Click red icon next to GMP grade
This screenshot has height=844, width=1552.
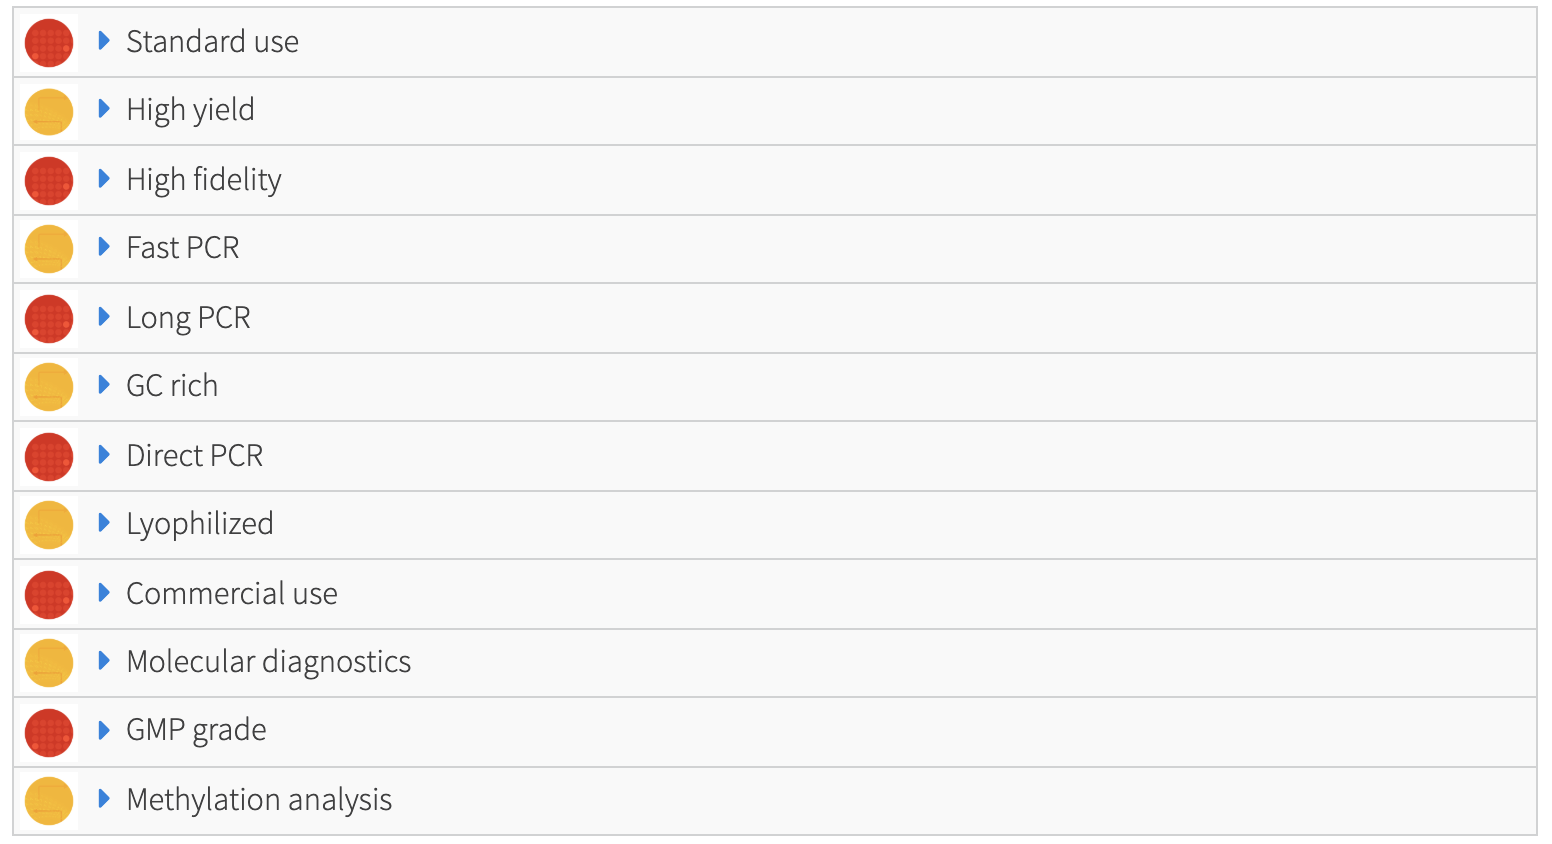click(49, 733)
